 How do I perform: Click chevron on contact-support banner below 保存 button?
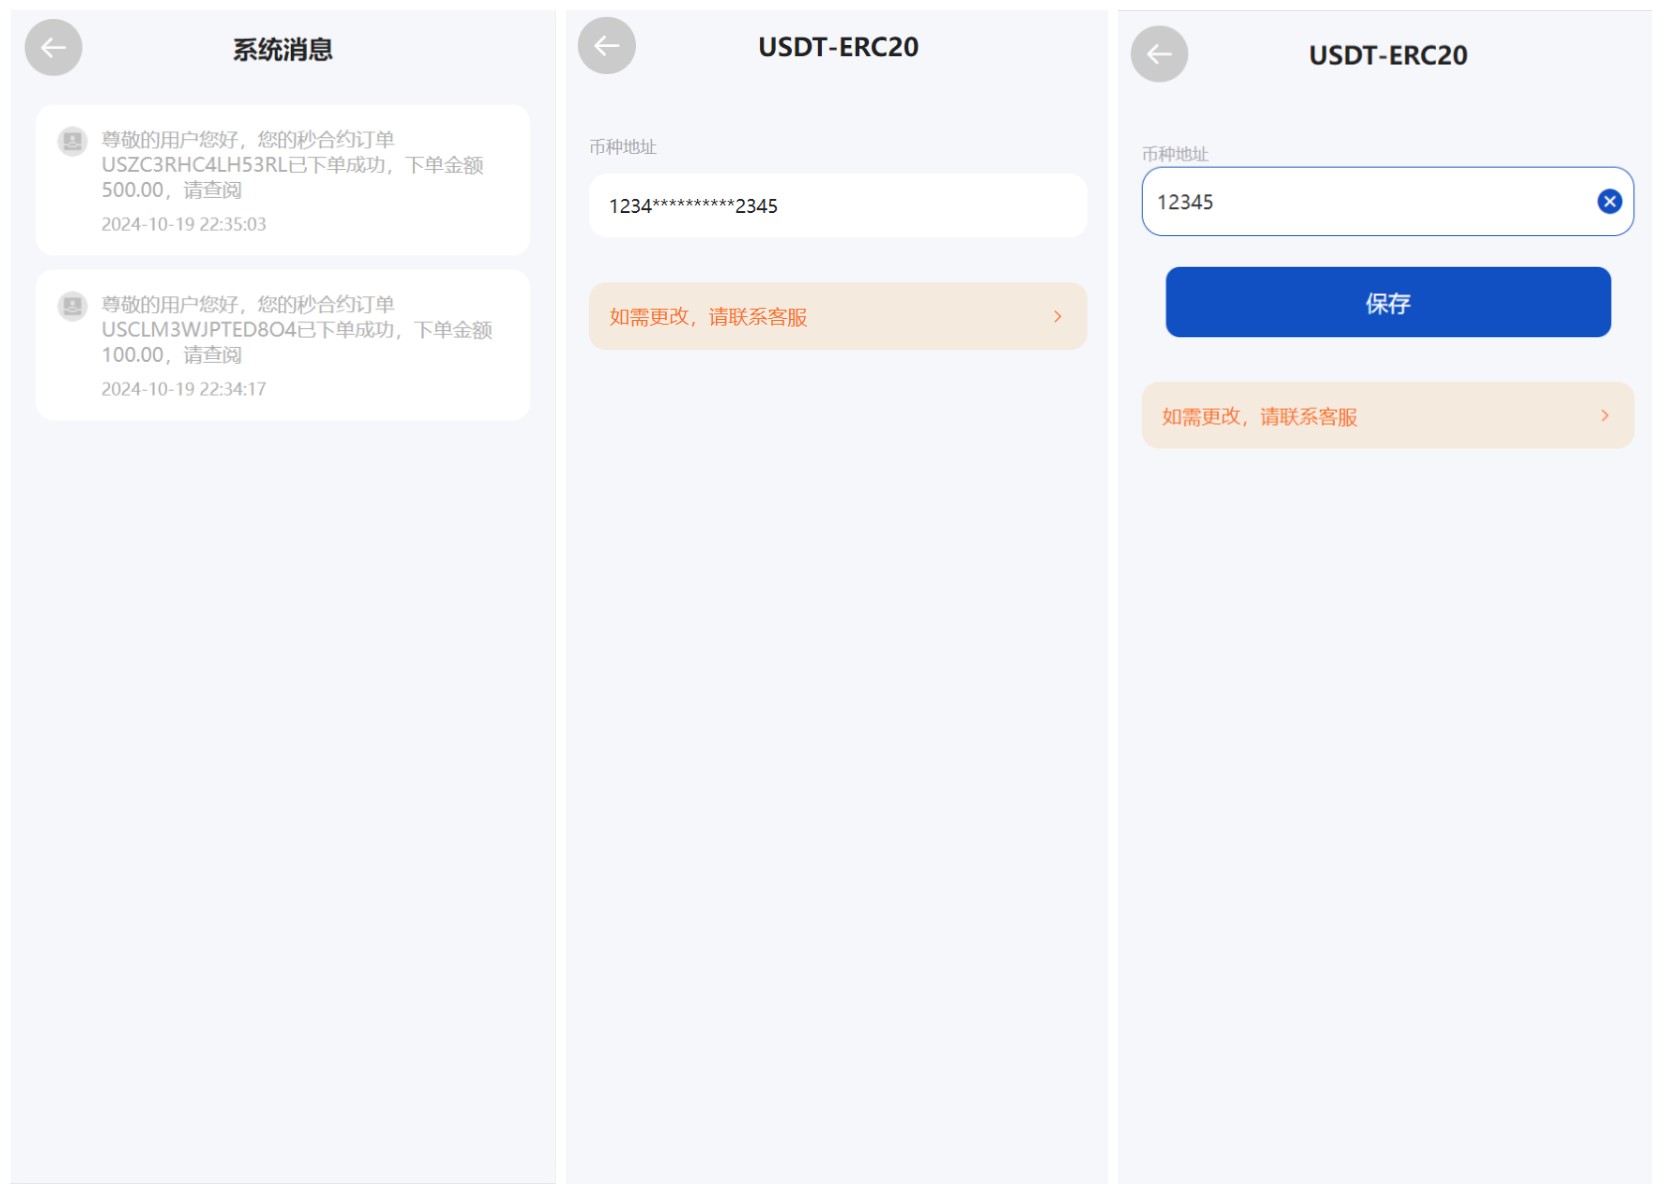point(1604,415)
